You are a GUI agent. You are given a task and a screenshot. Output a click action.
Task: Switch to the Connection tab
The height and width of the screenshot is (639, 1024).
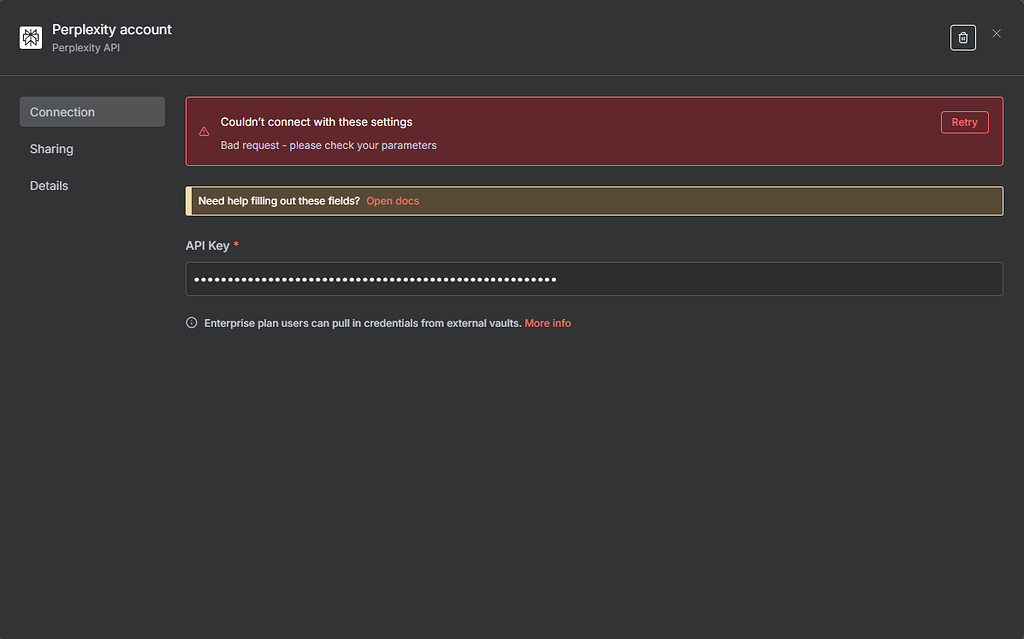(92, 112)
